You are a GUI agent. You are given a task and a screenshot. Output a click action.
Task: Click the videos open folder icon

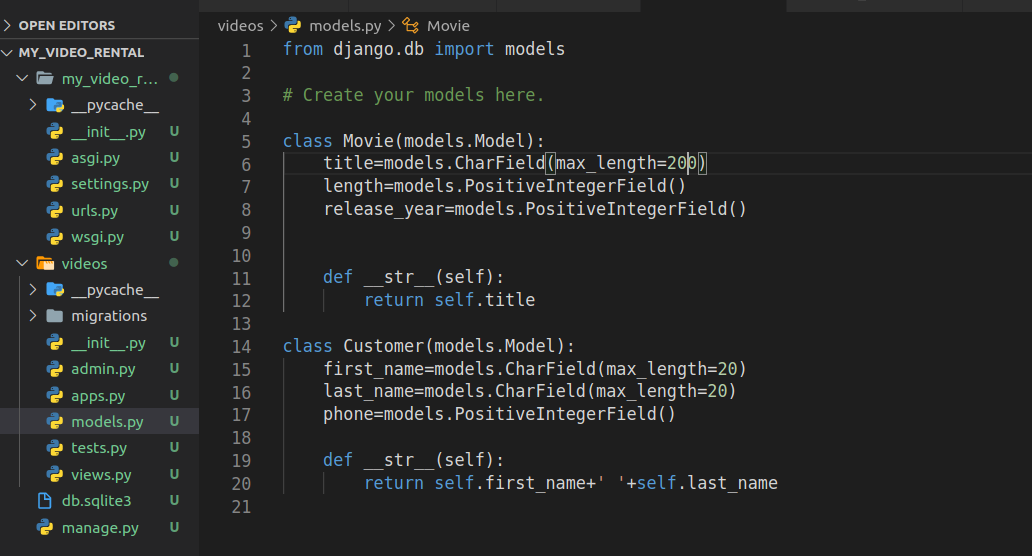pos(45,263)
